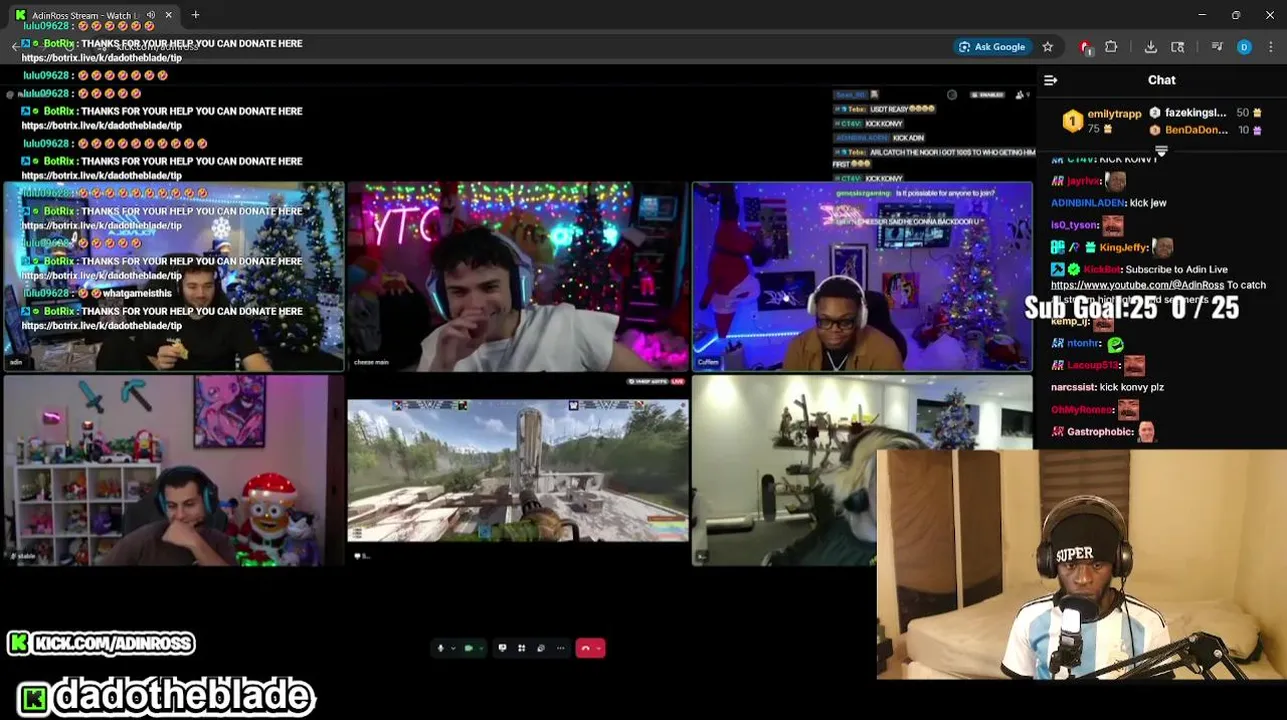Click the share screen icon in call bar
The height and width of the screenshot is (720, 1287).
[502, 648]
